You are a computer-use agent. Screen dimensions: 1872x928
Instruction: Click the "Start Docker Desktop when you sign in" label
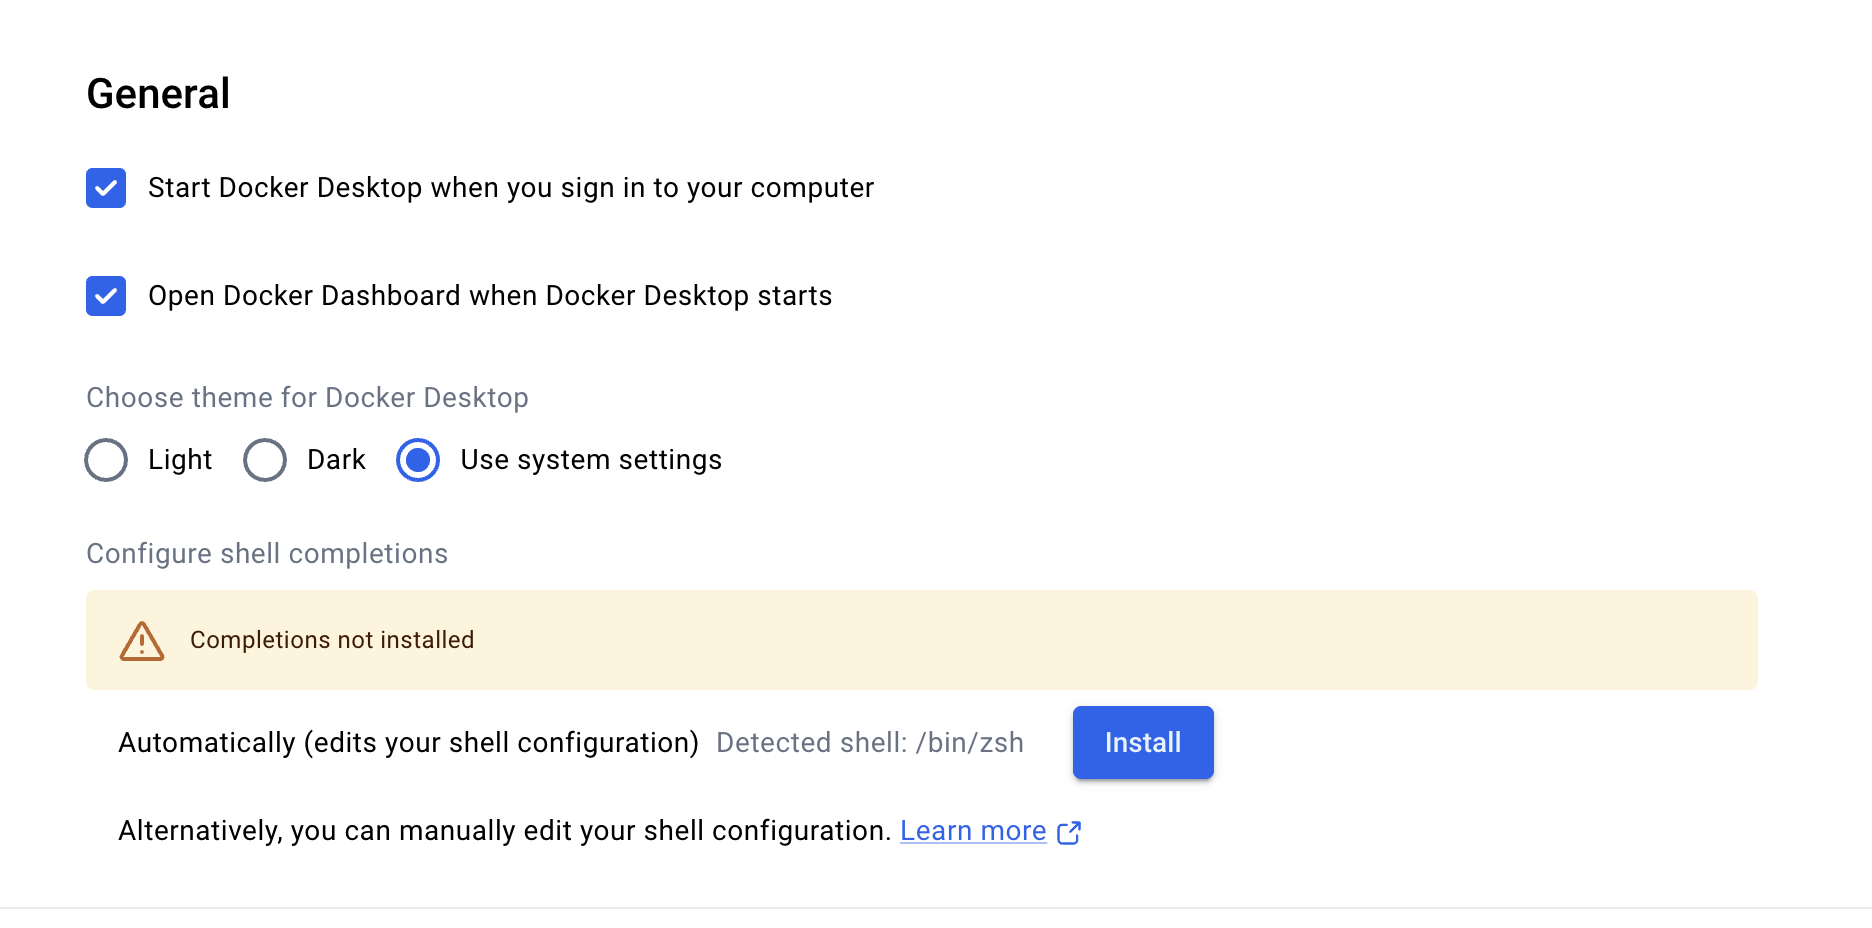[510, 188]
